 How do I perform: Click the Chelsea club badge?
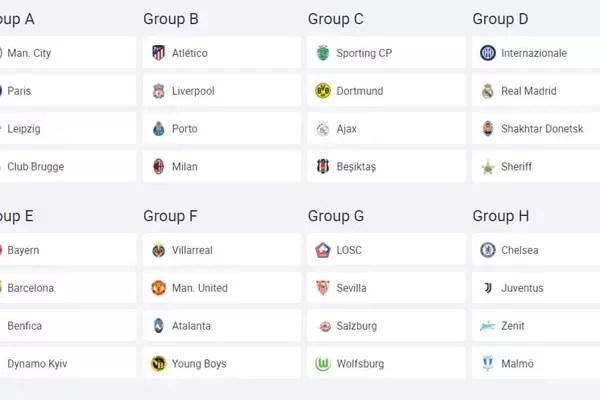click(487, 250)
